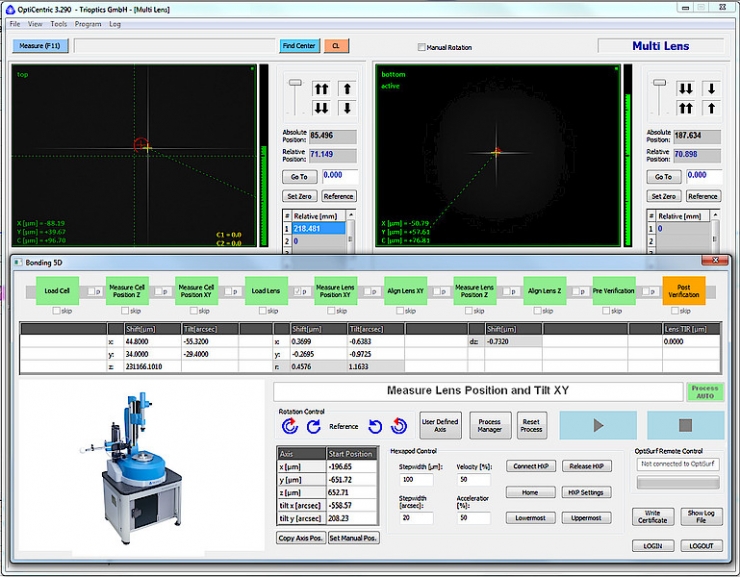Click single down arrow in bottom camera panel
740x577 pixels.
(x=711, y=89)
